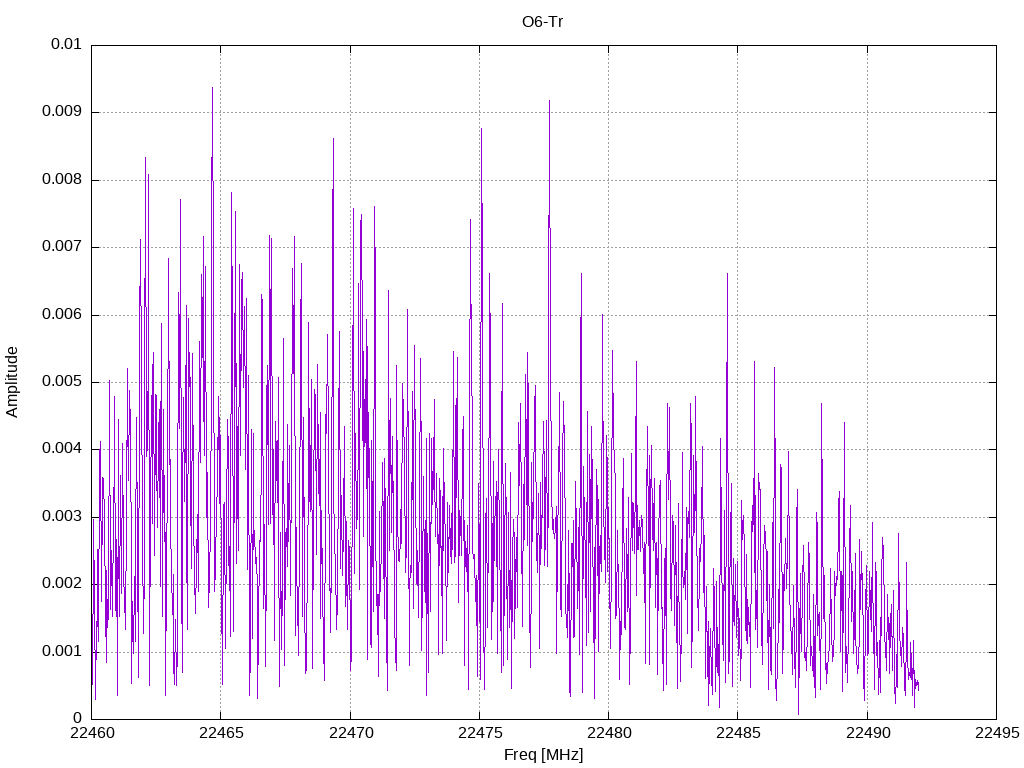Click the 22475 x-axis tick label
1024x768 pixels.
pos(480,733)
